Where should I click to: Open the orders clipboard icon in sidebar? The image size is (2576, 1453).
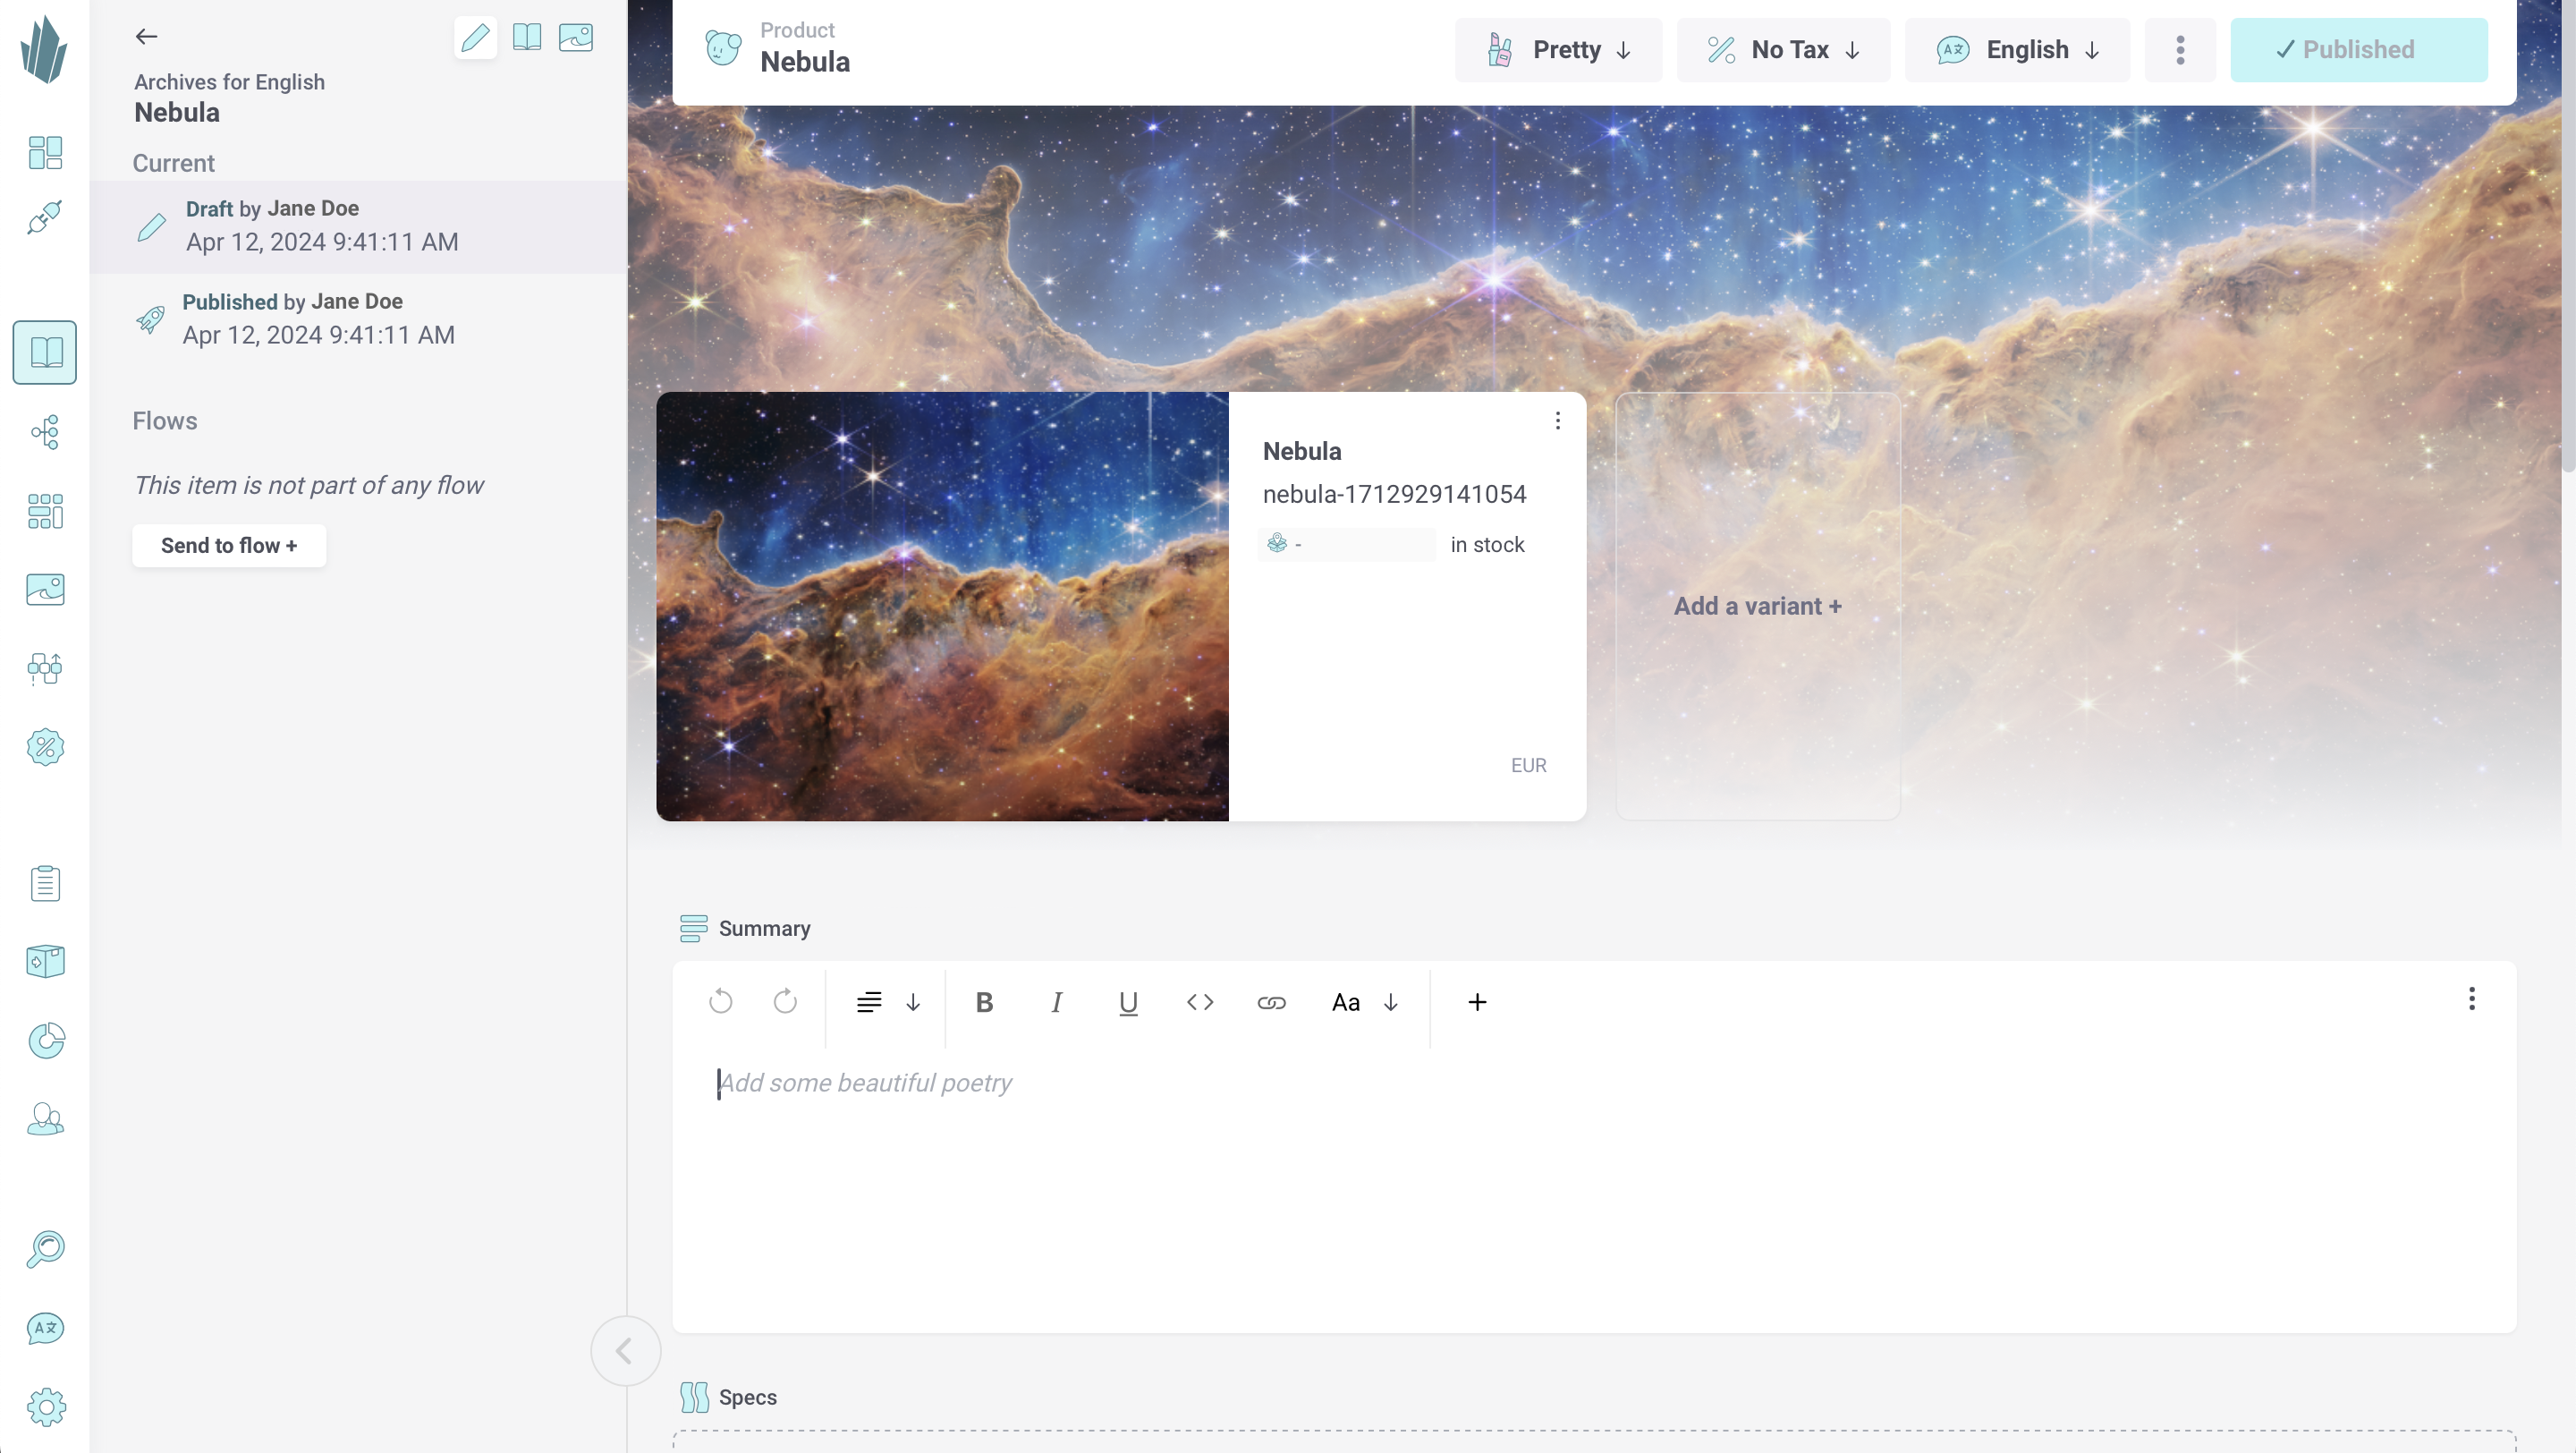click(x=45, y=883)
